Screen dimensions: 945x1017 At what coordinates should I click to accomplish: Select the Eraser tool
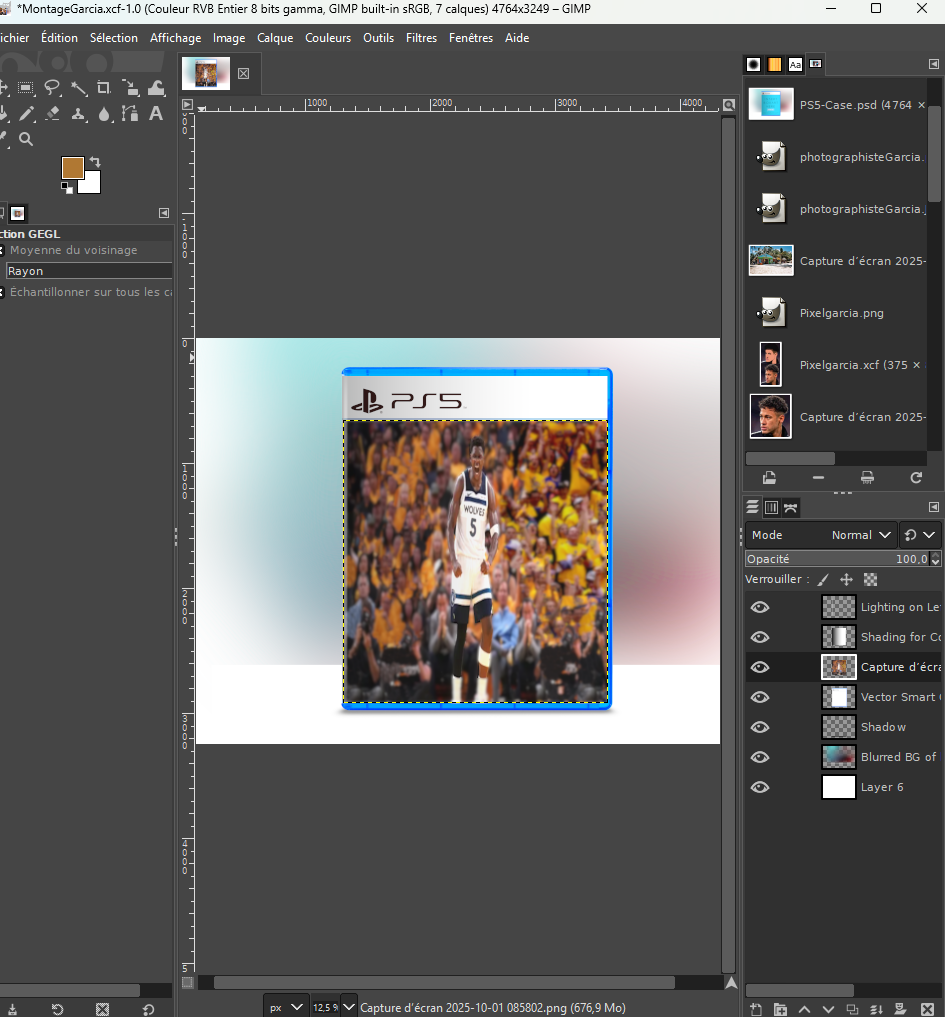point(53,114)
